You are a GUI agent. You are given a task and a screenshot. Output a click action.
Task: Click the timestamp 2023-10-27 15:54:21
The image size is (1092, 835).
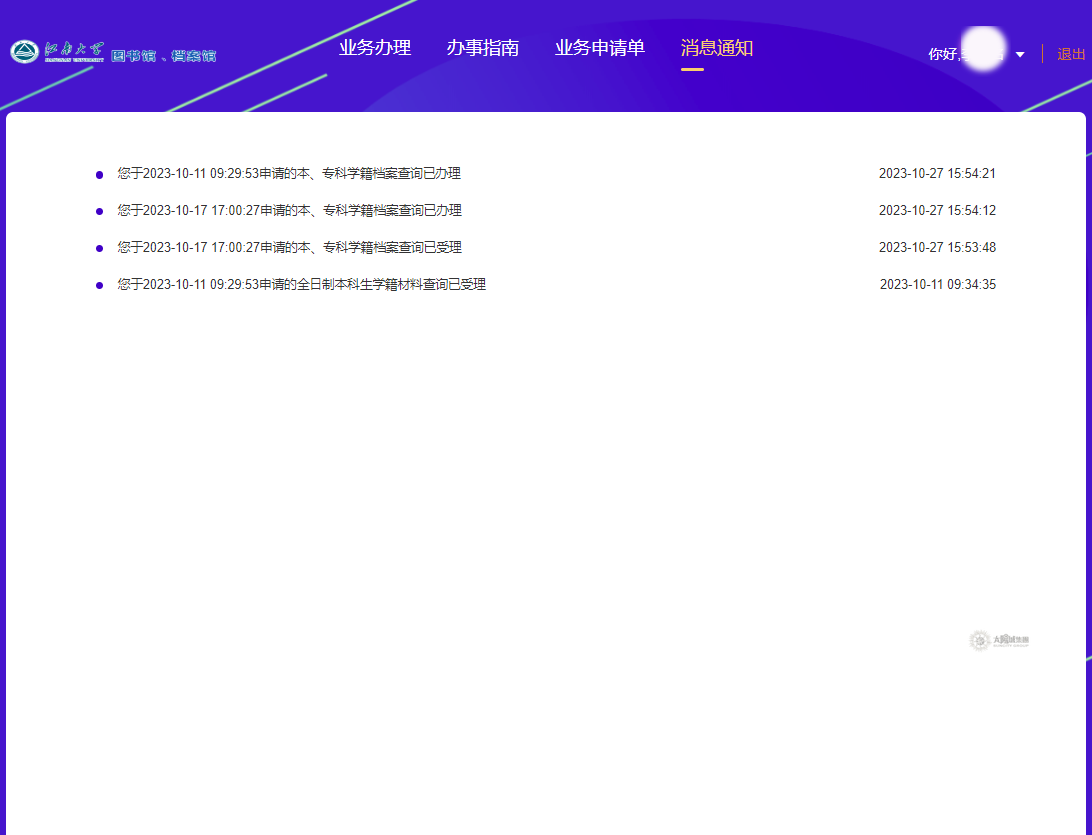tap(937, 174)
